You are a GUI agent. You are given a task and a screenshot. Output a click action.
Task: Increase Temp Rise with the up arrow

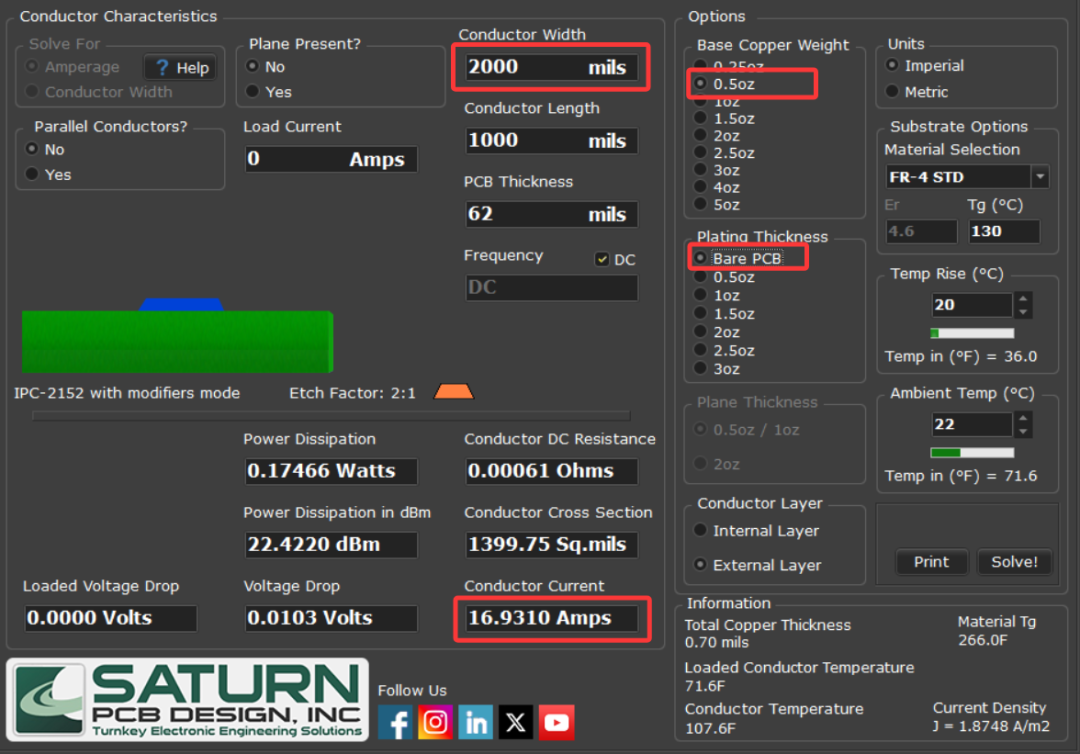[x=1023, y=299]
